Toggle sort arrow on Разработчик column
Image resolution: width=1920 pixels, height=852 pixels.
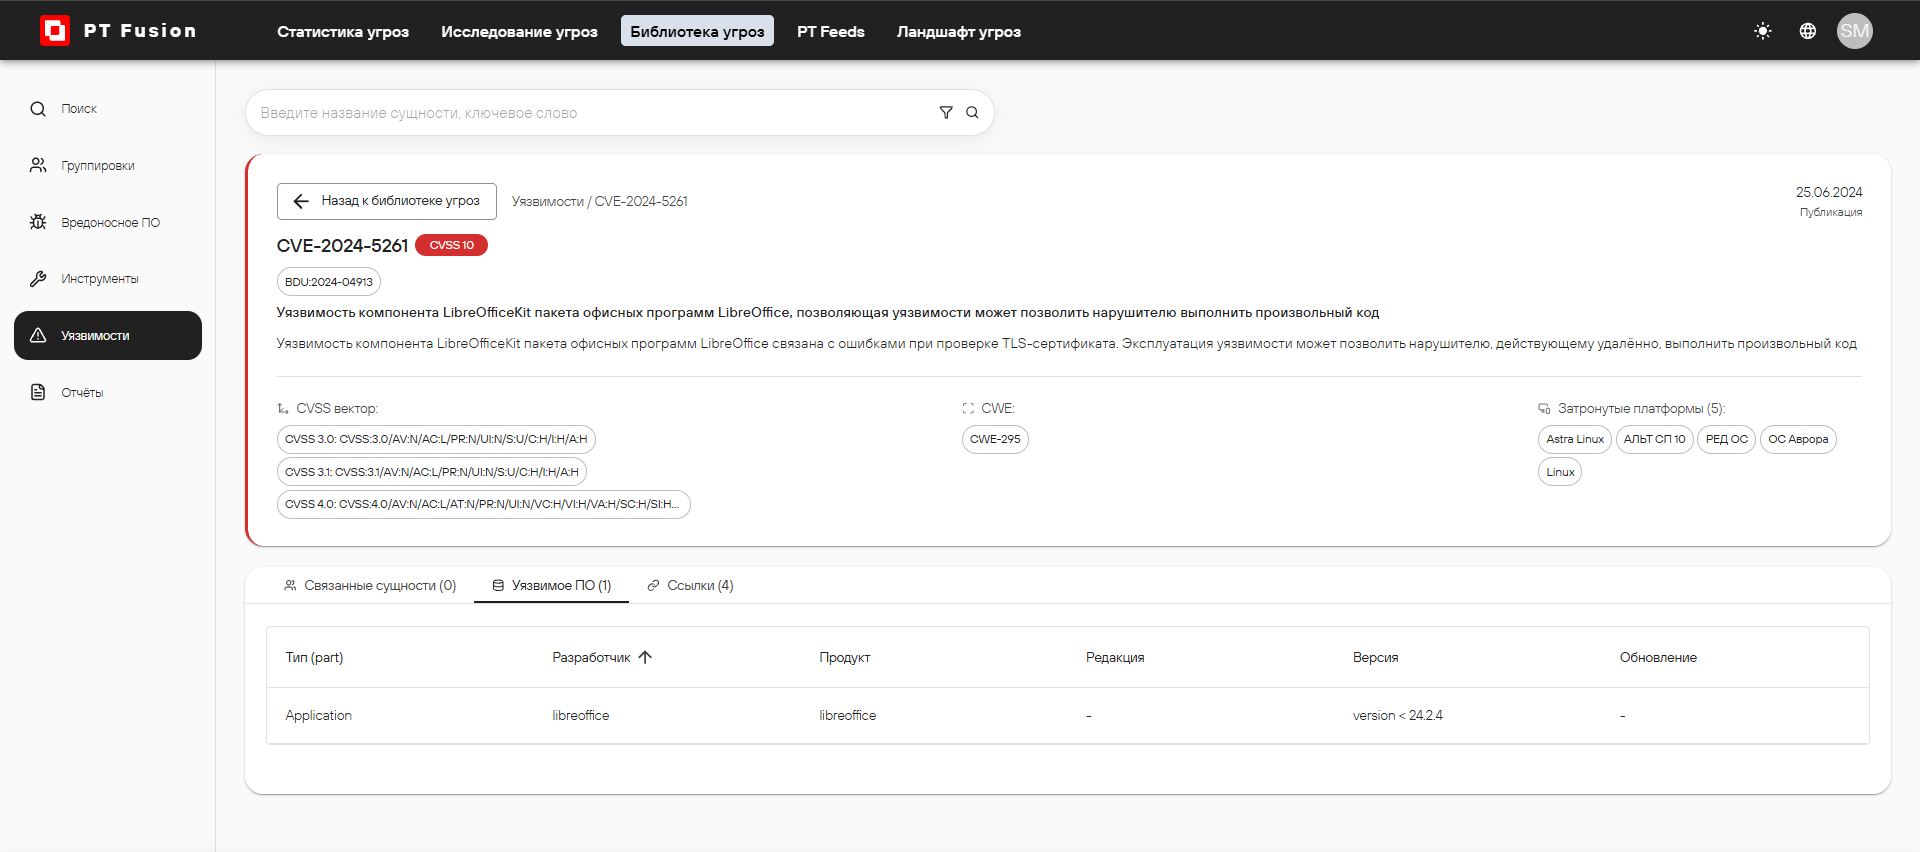point(645,657)
